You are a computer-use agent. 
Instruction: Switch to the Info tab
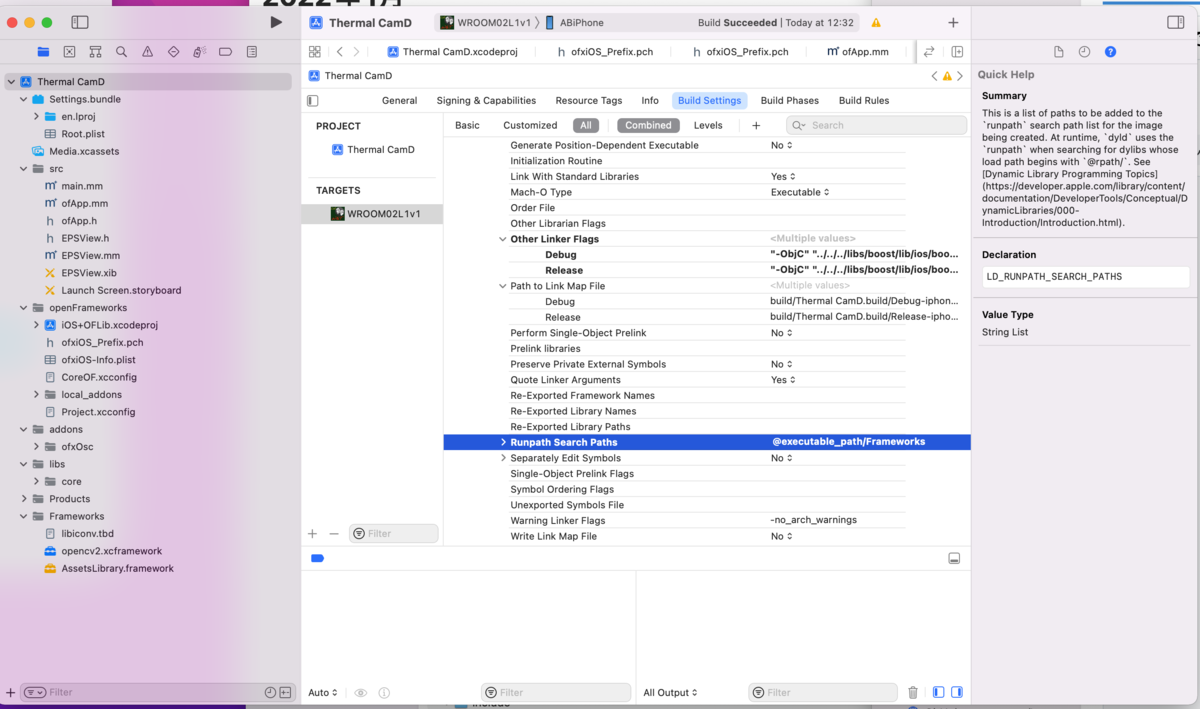pyautogui.click(x=650, y=100)
